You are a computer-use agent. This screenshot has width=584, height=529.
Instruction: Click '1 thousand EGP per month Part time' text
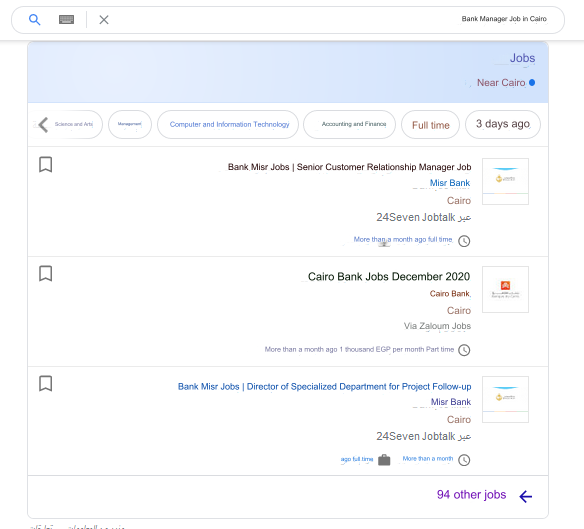pos(397,349)
